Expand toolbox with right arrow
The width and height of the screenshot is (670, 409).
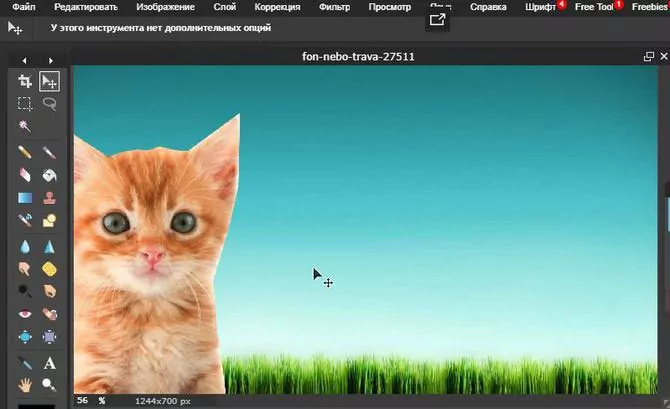51,61
